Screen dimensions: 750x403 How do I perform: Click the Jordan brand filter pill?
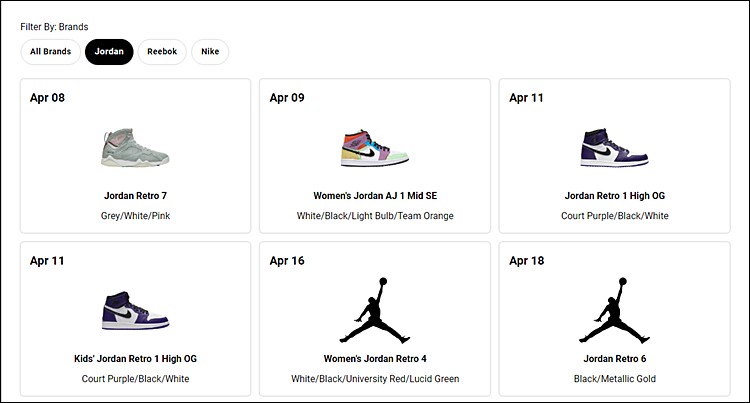pos(109,52)
